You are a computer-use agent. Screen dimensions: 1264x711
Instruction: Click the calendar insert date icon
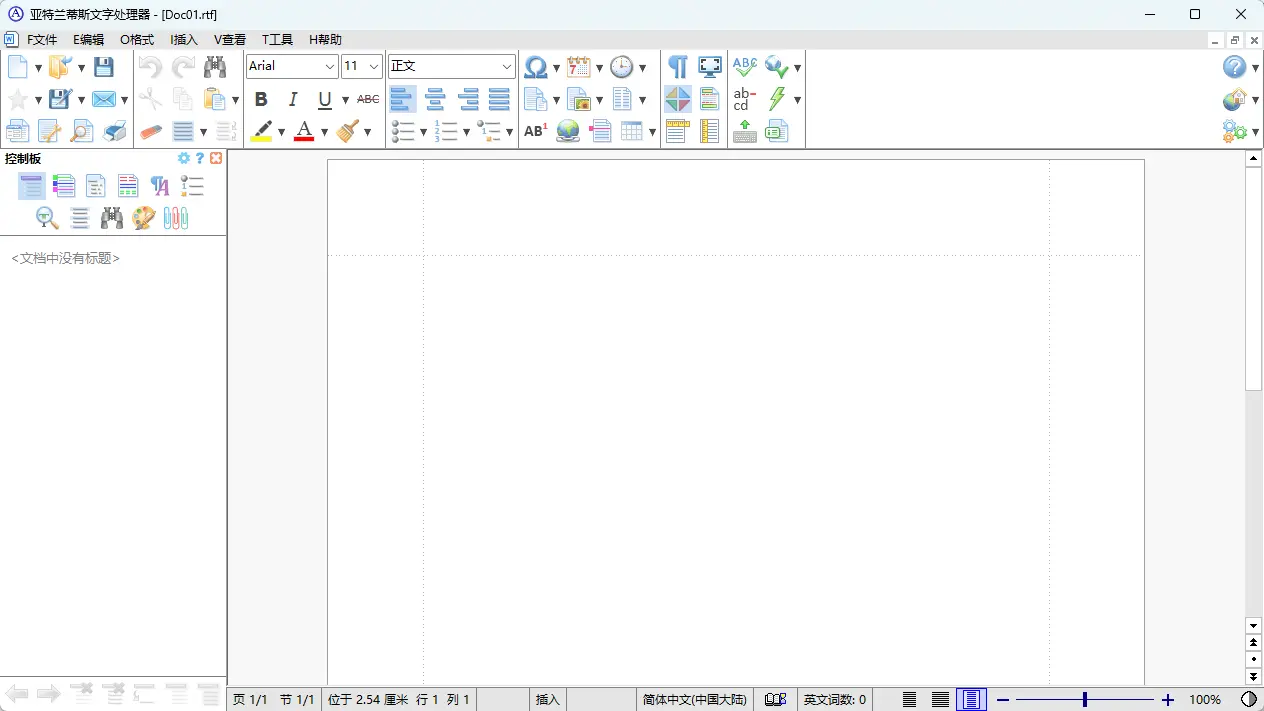(578, 67)
